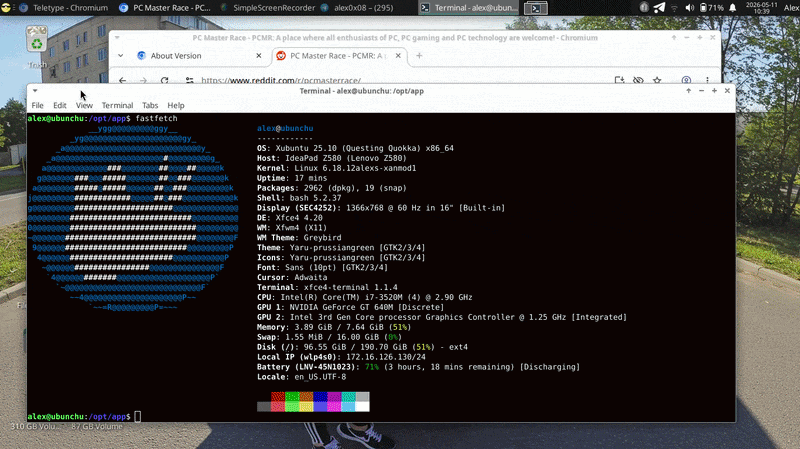Switch to PC Master Race taskbar button

click(164, 8)
